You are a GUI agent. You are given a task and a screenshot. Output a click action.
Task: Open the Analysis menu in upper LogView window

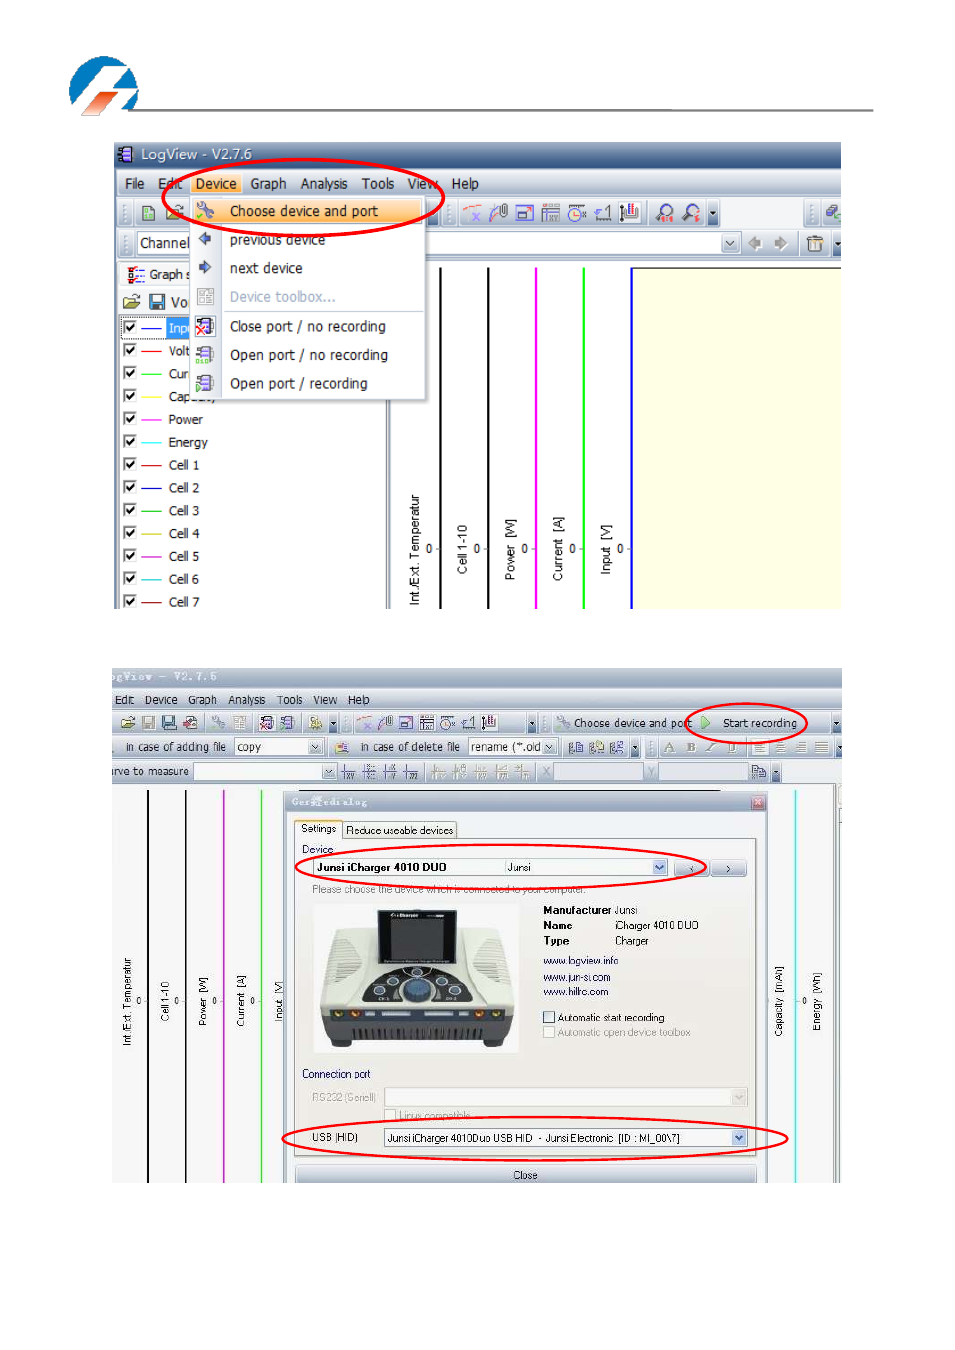[324, 184]
